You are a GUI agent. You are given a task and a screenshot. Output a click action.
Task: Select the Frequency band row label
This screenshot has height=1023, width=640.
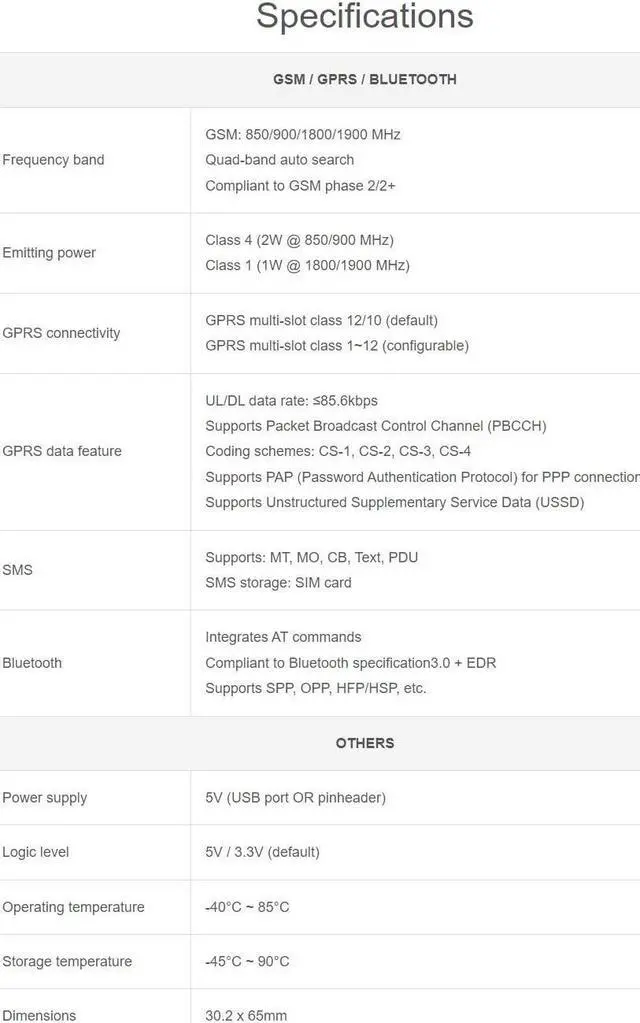pos(53,160)
